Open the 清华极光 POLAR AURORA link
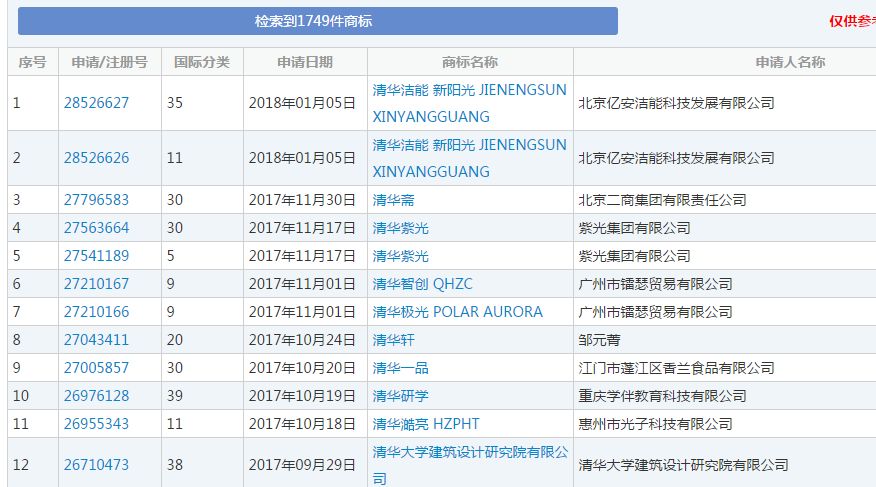 pyautogui.click(x=458, y=311)
